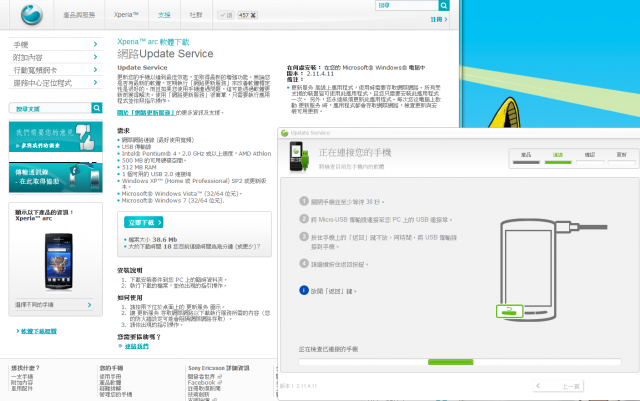Click the USB 傳輸線 requirement line
The image size is (640, 401).
point(136,147)
